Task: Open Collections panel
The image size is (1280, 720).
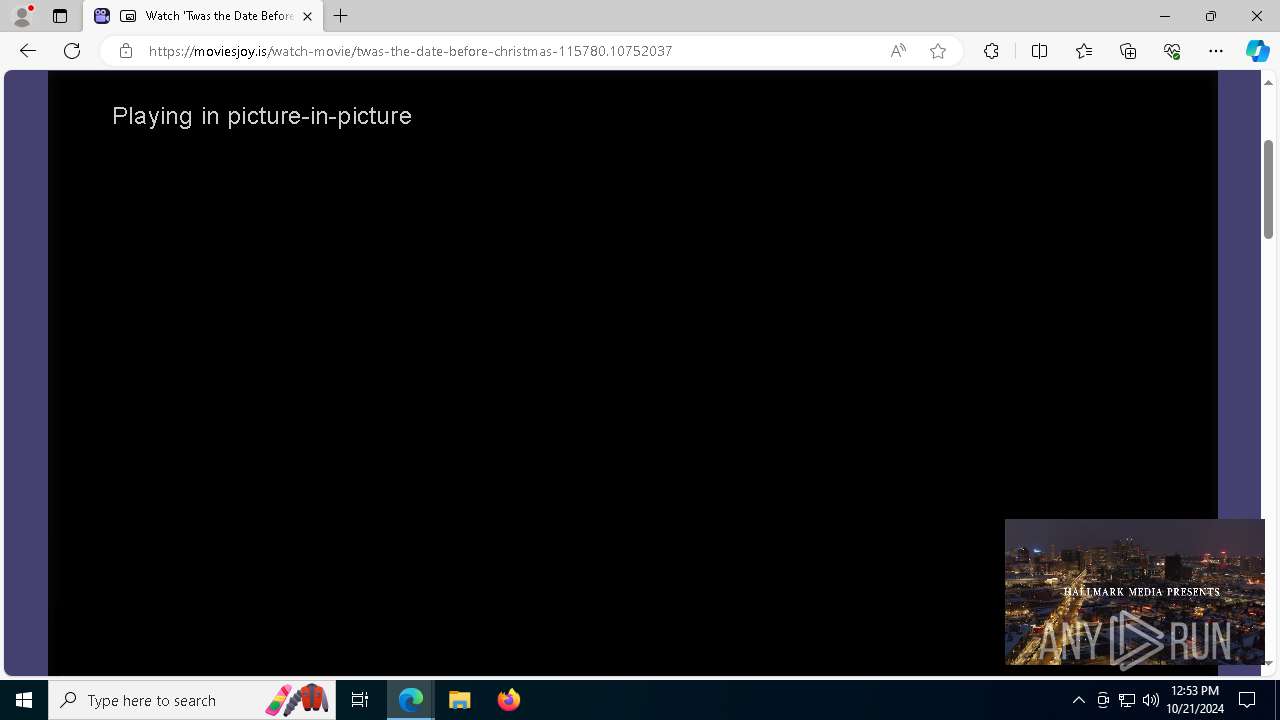Action: coord(1128,51)
